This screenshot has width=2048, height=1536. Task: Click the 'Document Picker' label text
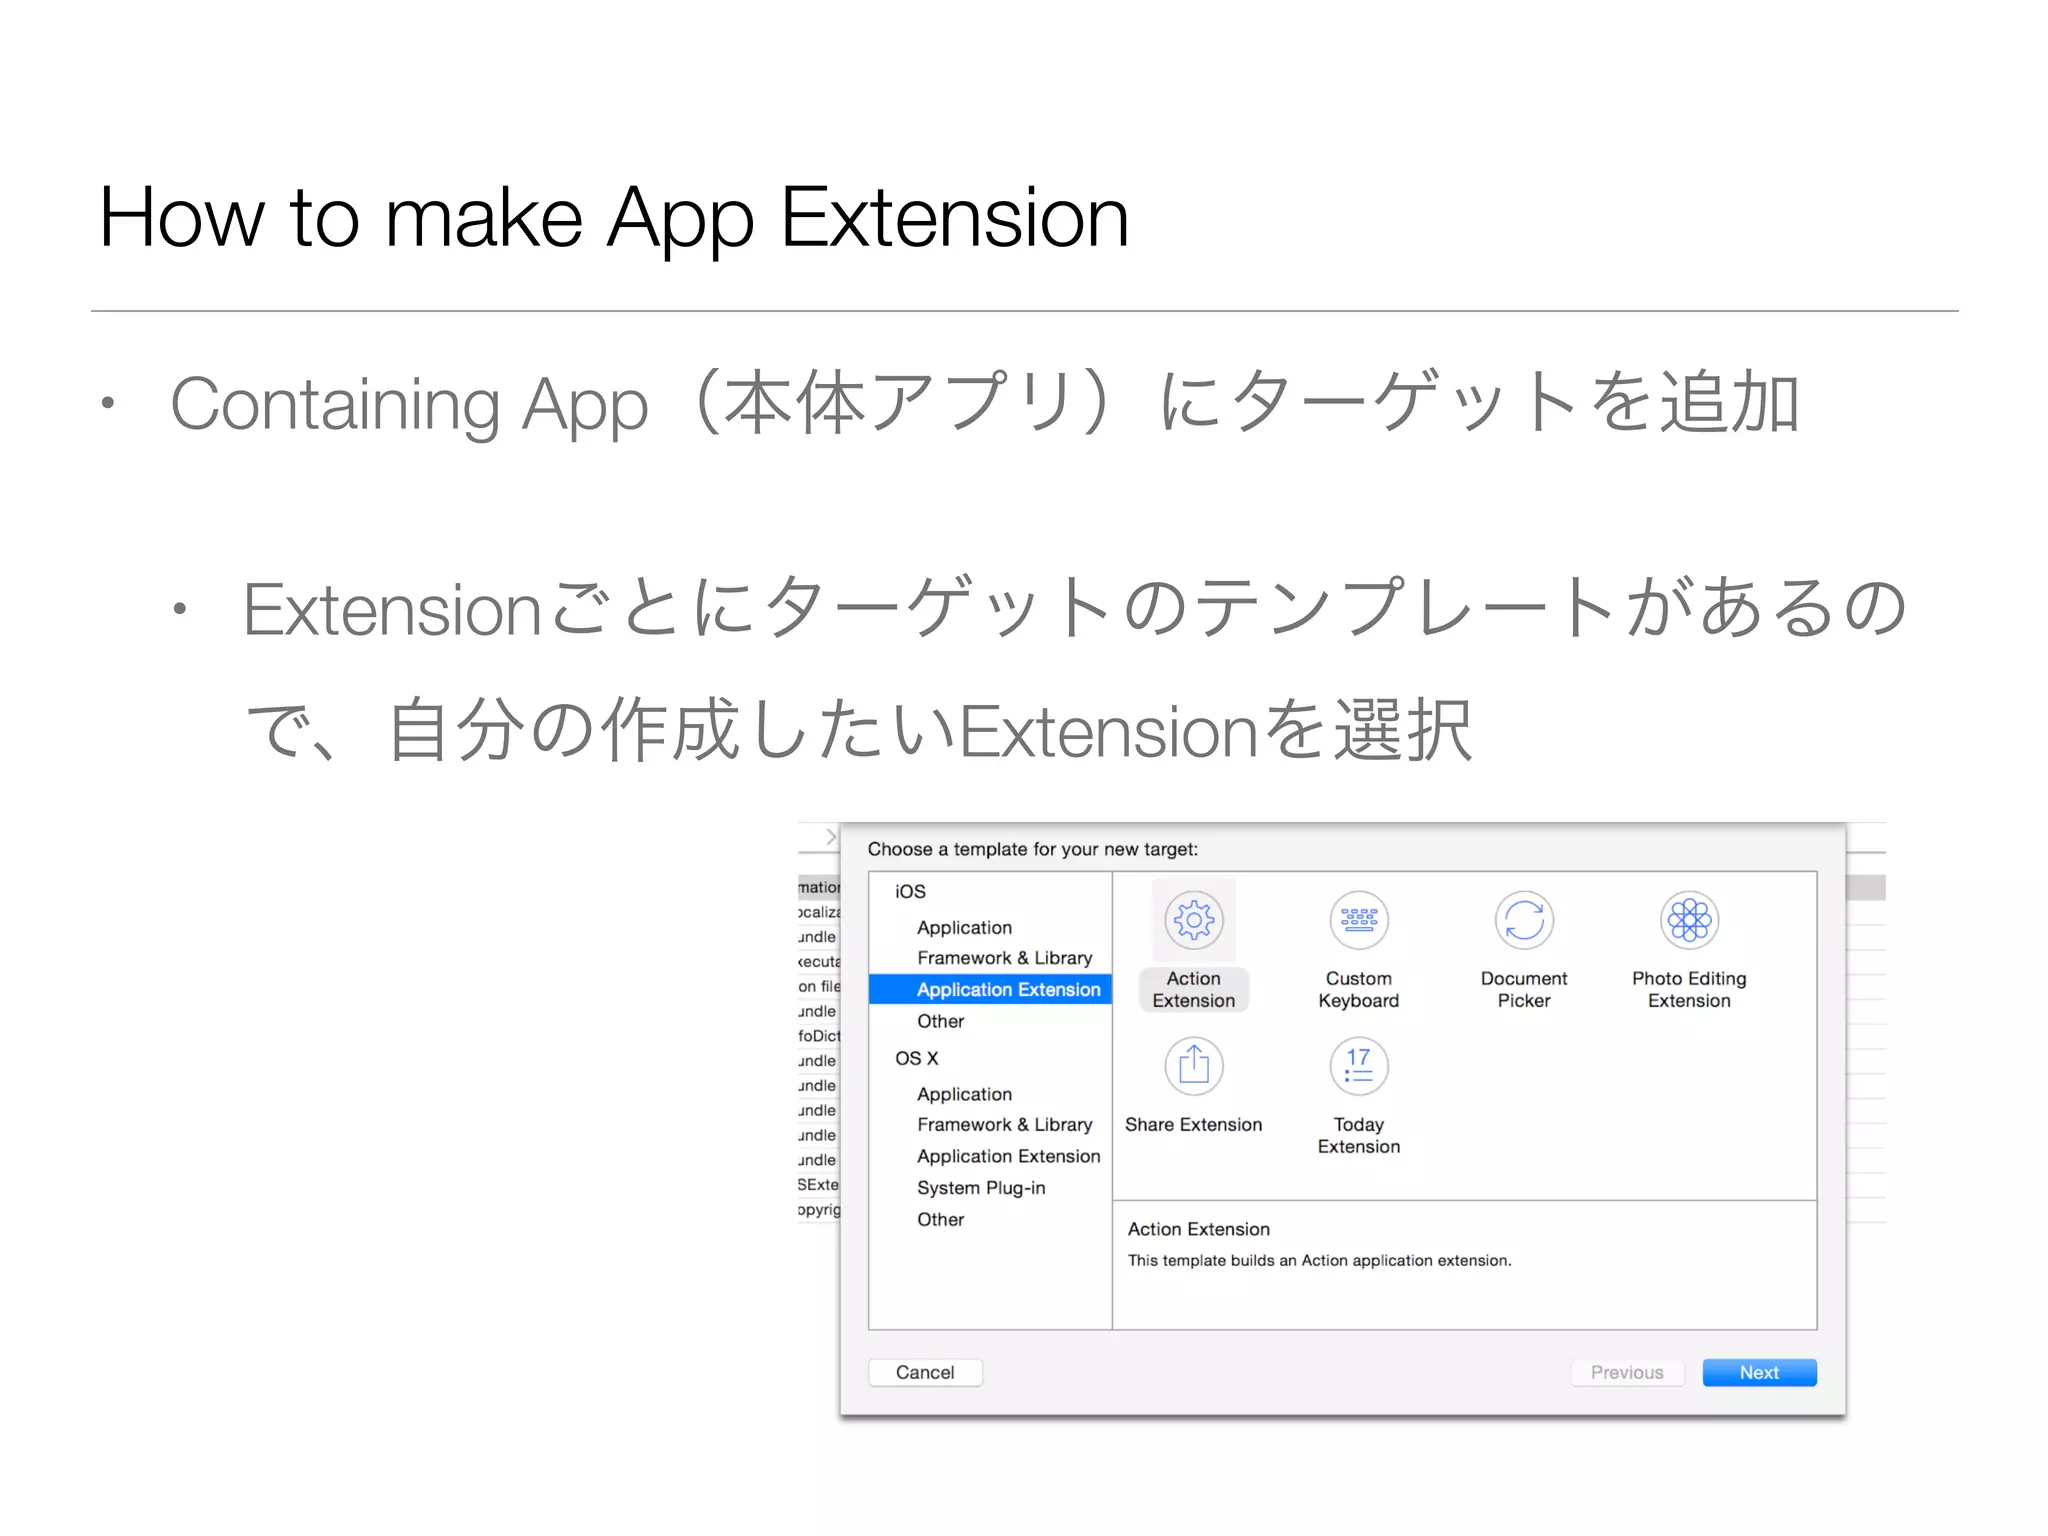pos(1523,989)
